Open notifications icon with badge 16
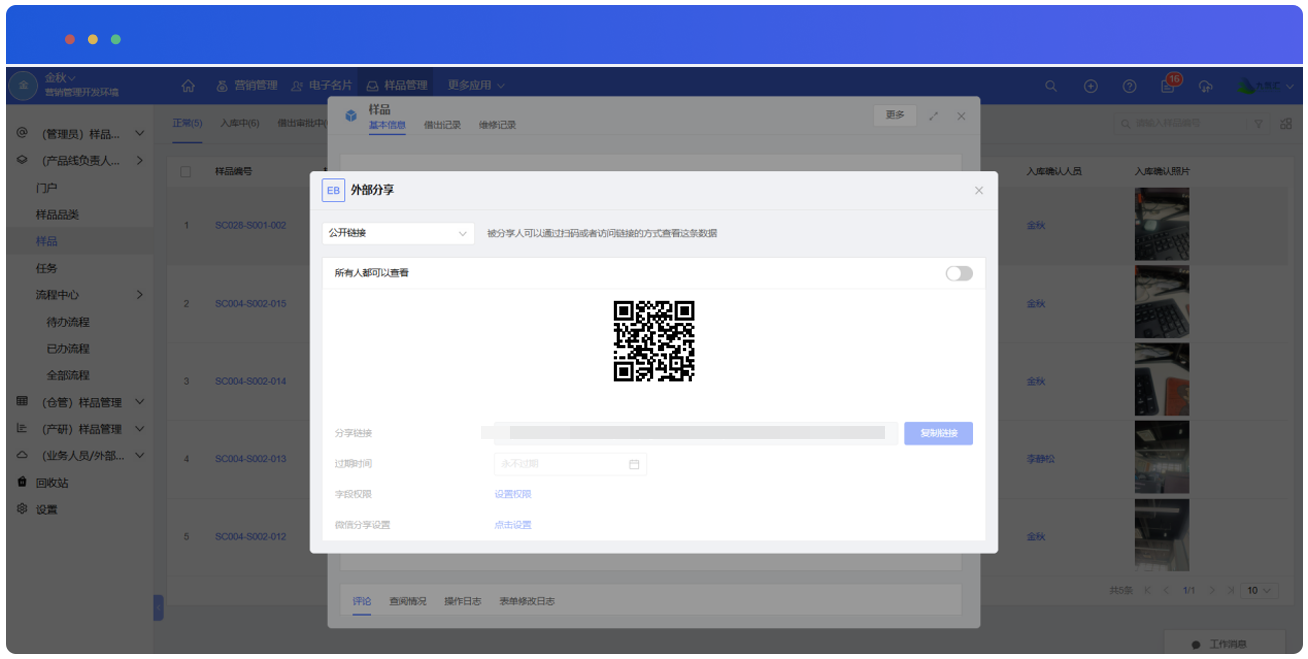The image size is (1308, 659). tap(1168, 86)
